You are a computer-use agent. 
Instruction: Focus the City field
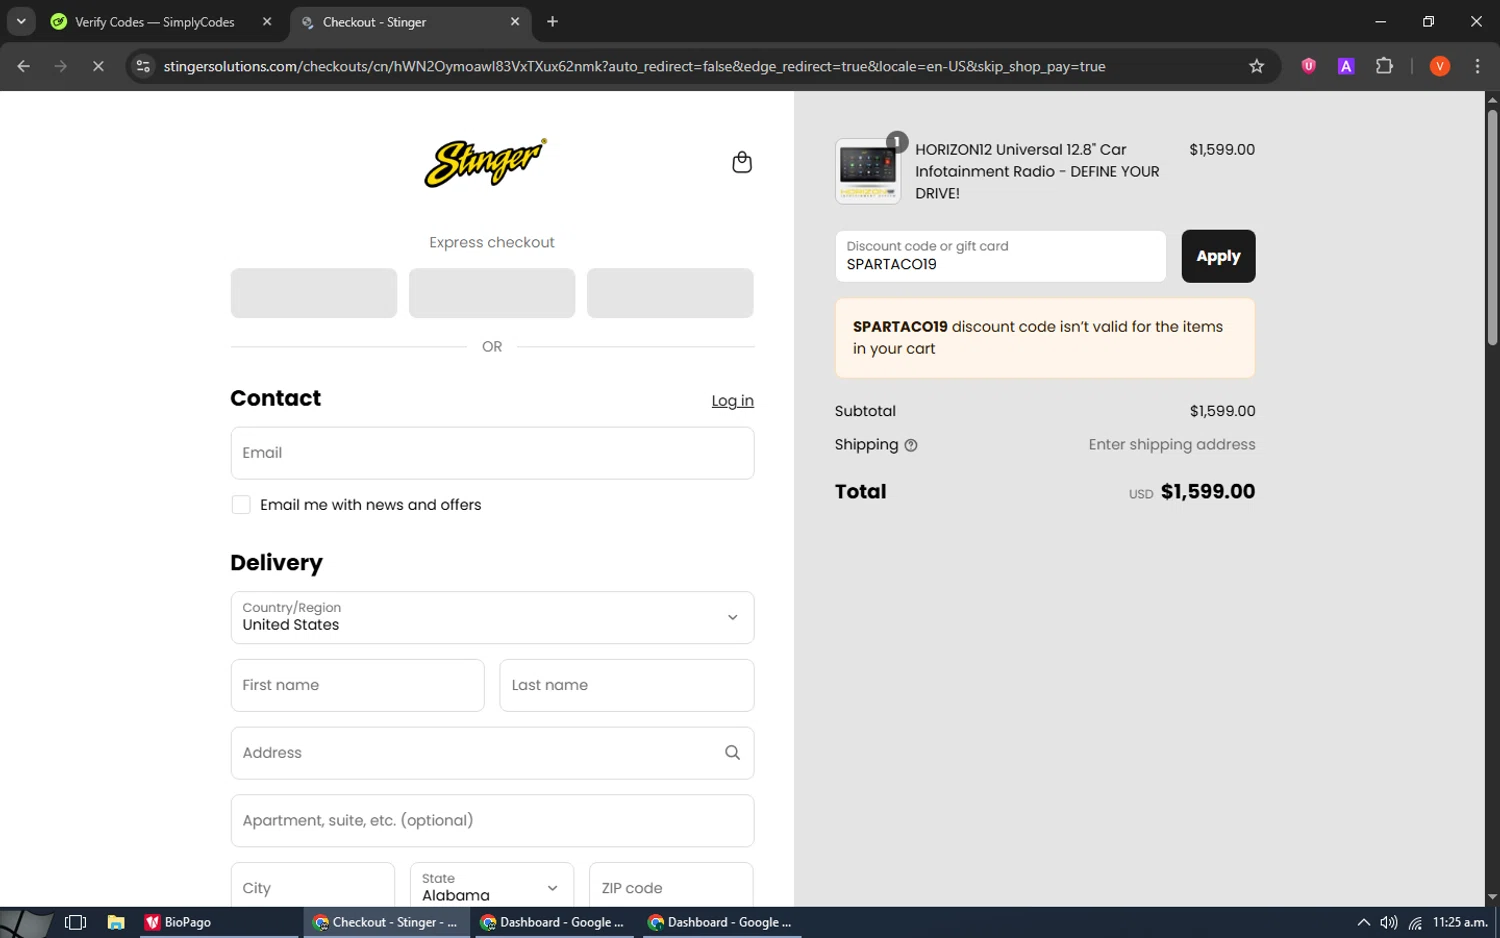(313, 887)
